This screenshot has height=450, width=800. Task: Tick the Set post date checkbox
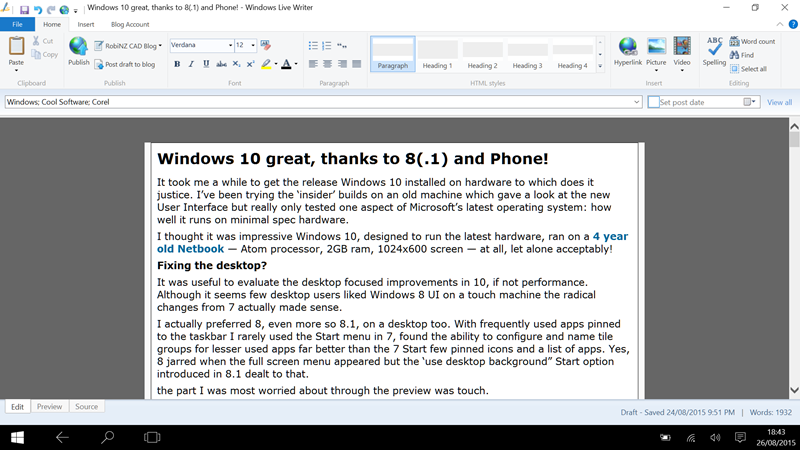point(654,102)
